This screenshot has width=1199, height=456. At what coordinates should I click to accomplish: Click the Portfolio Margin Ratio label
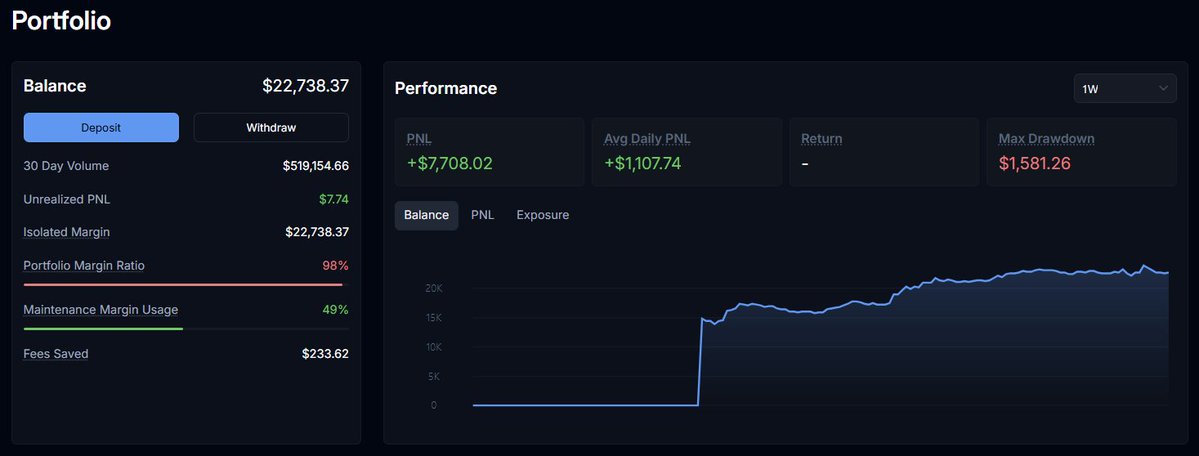(x=84, y=265)
